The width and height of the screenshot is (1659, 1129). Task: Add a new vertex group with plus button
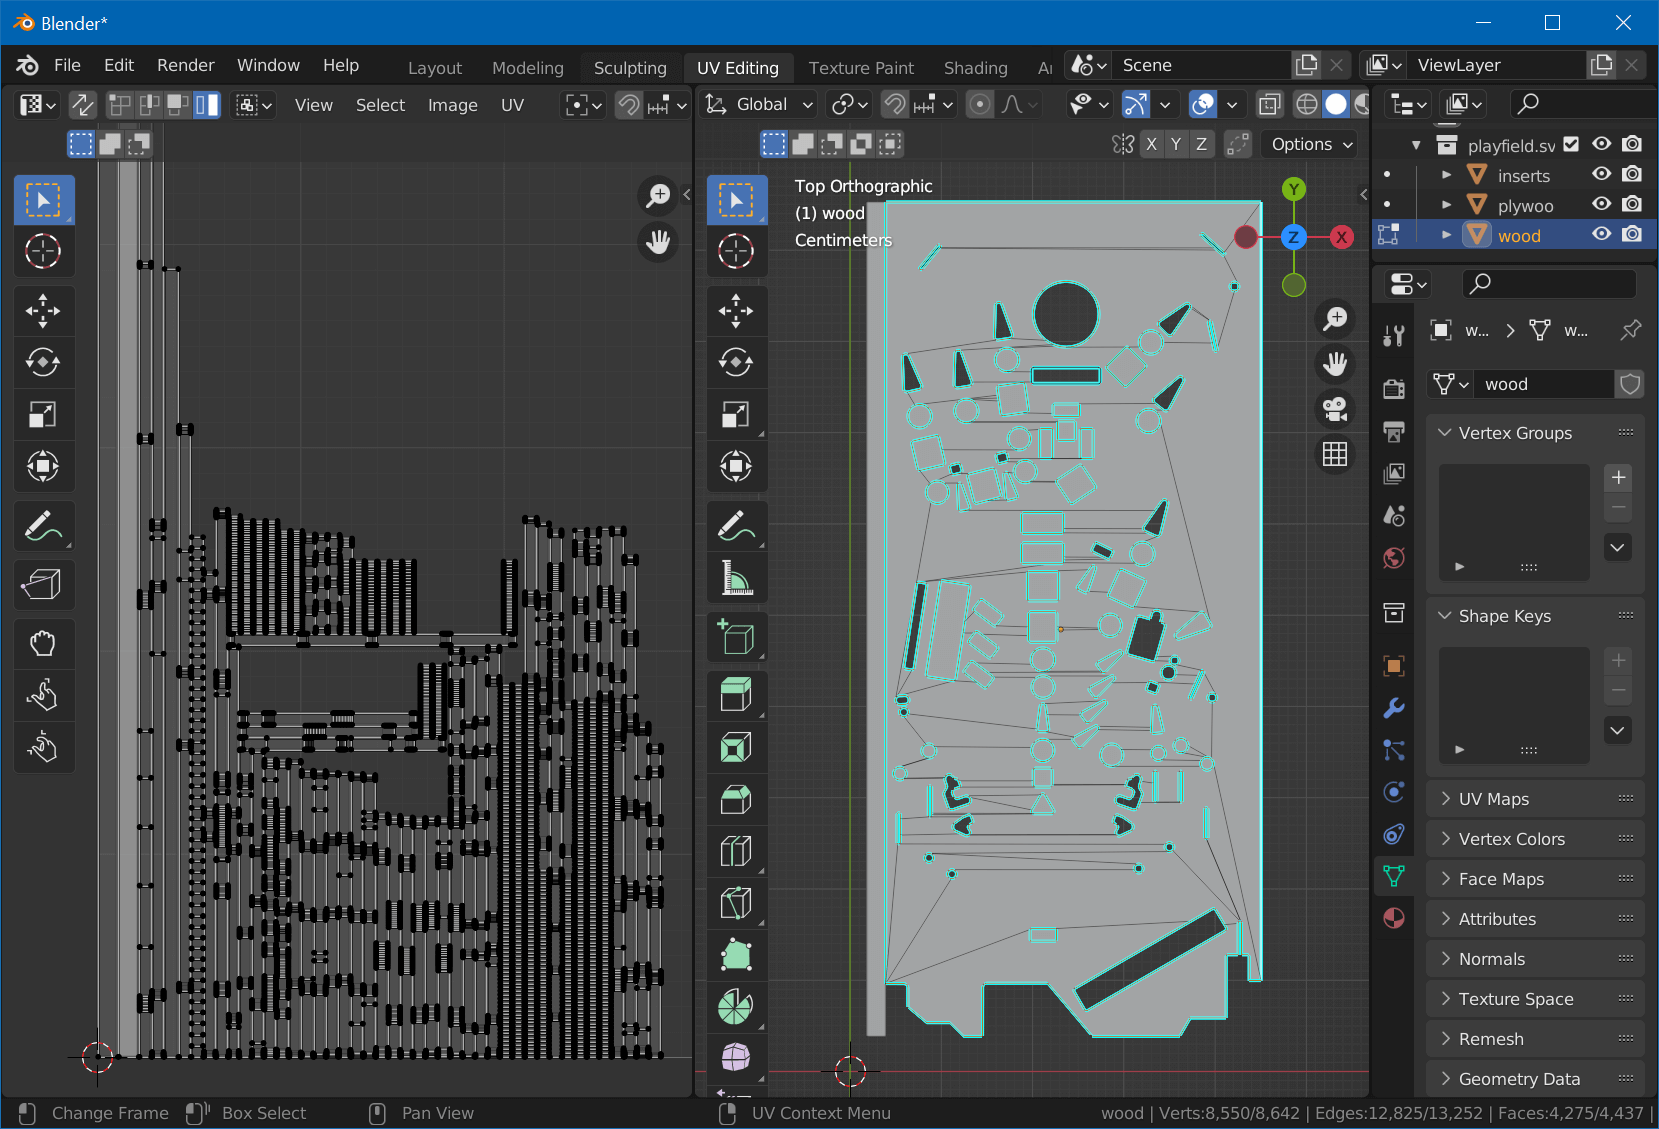pos(1618,477)
